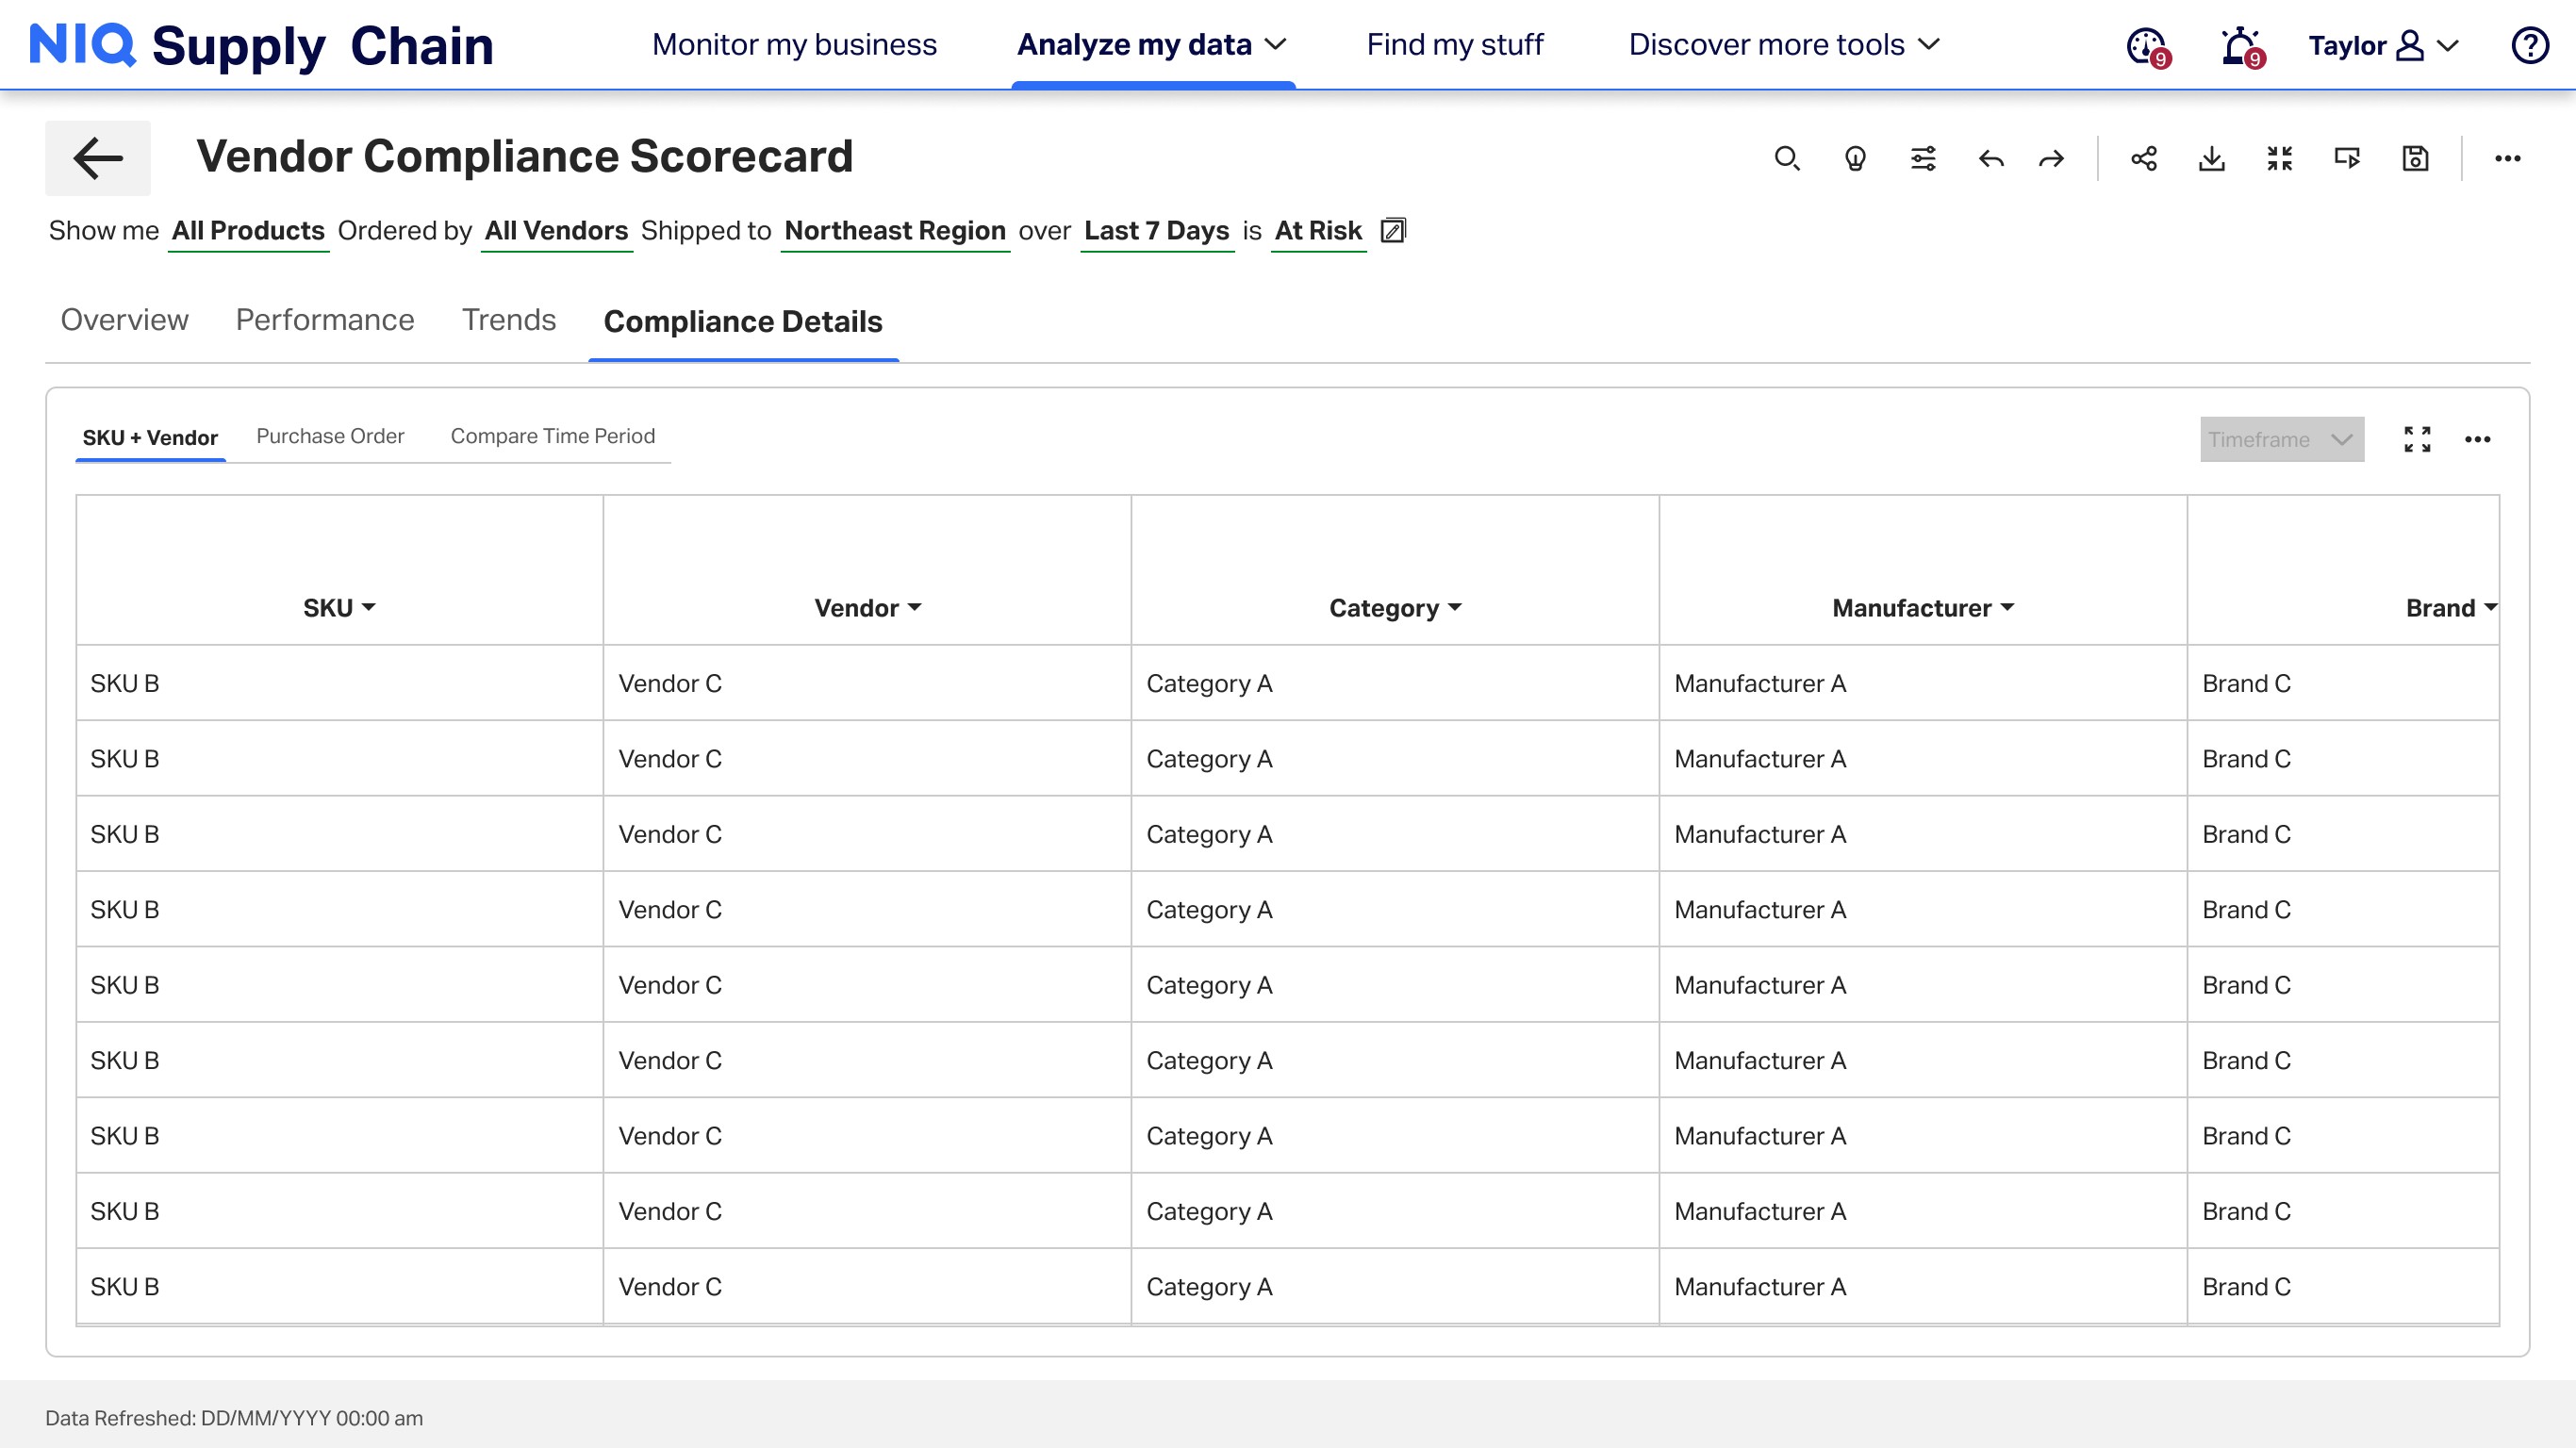
Task: Expand the Analyze my data menu
Action: [x=1151, y=45]
